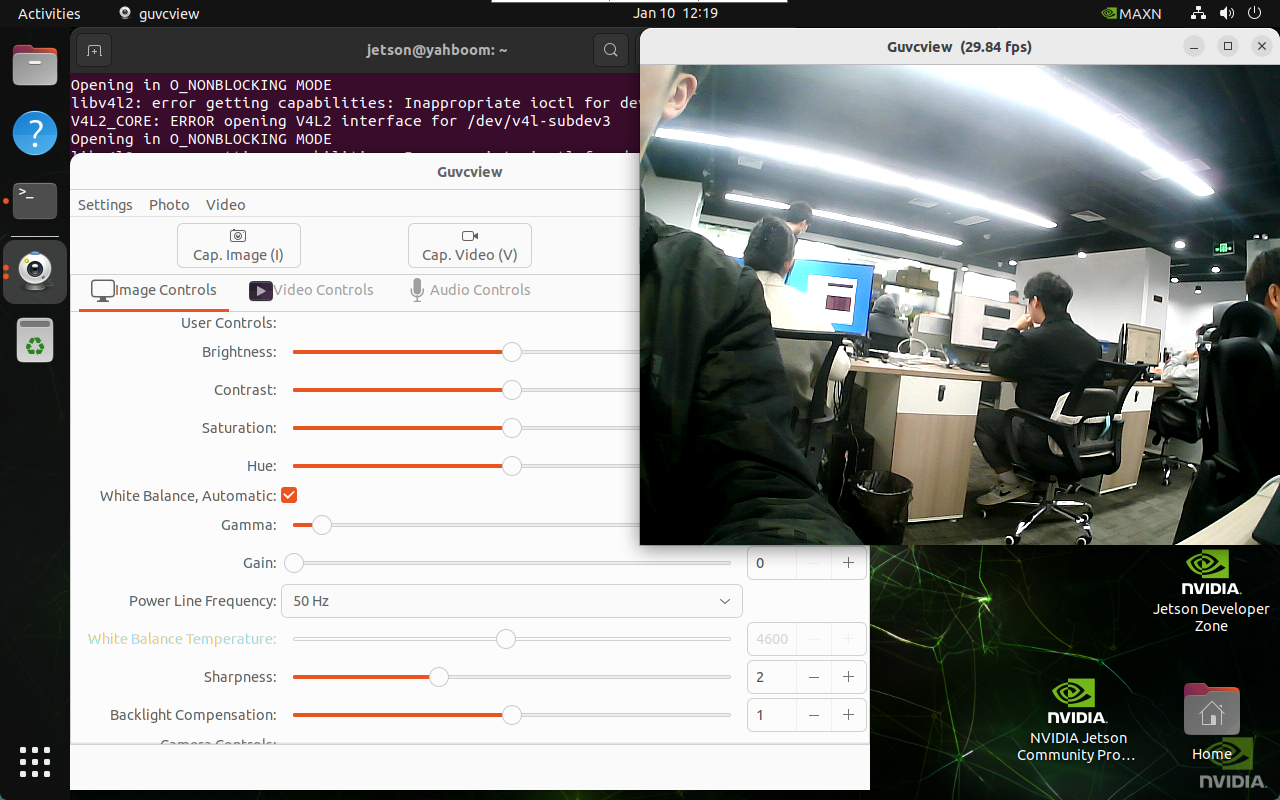This screenshot has width=1280, height=800.
Task: Decrease Backlight Compensation with minus button
Action: 814,715
